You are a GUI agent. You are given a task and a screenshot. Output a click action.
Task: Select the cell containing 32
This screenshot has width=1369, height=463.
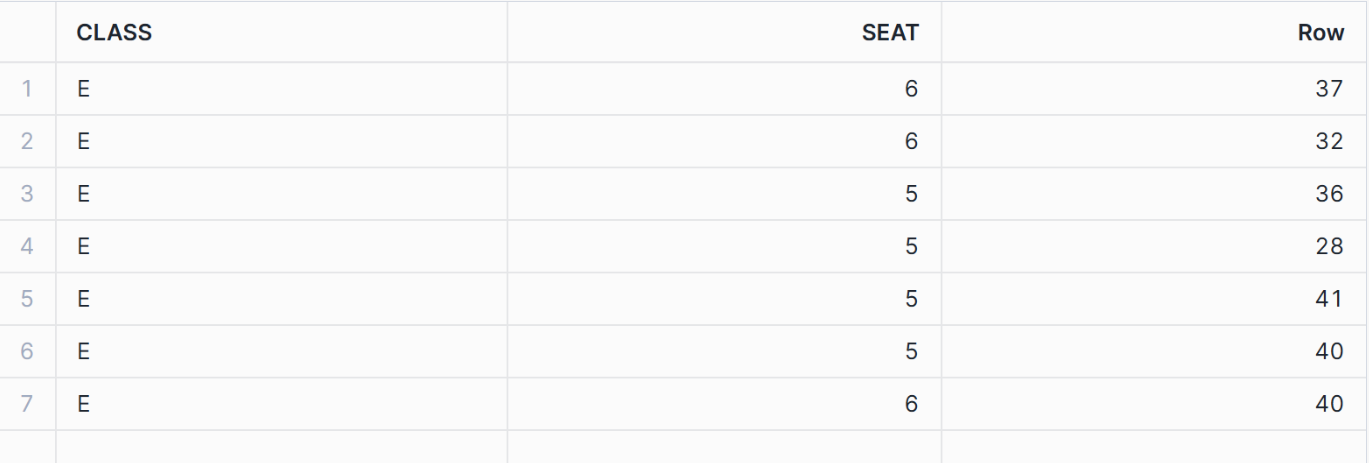1155,141
